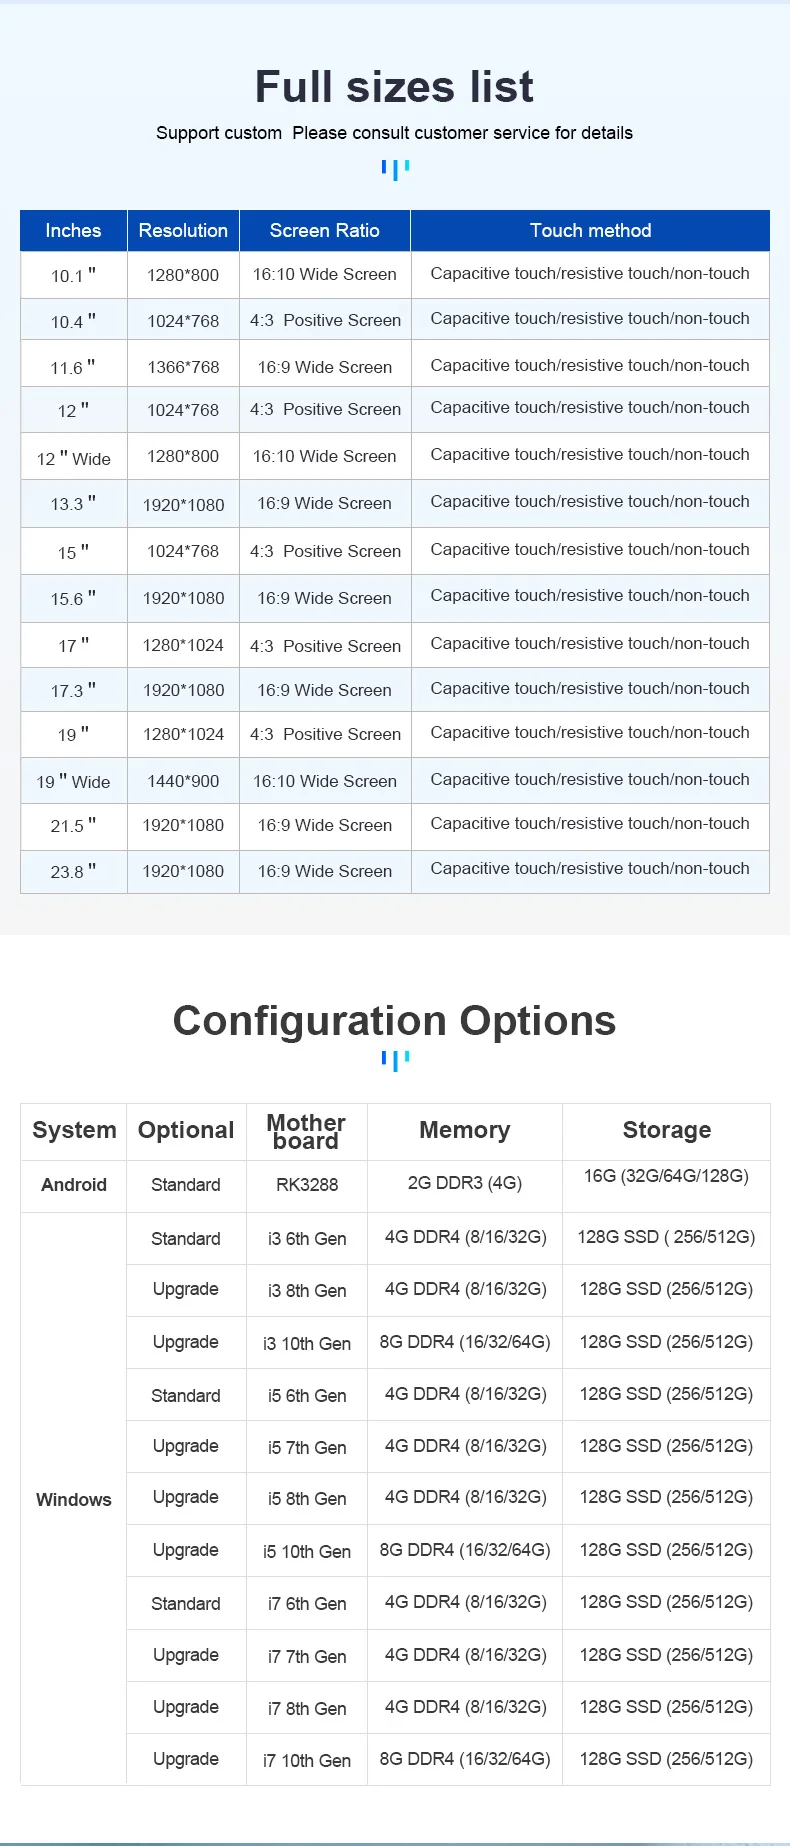Click the "Configuration Options" heading
This screenshot has width=790, height=1846.
[394, 1021]
